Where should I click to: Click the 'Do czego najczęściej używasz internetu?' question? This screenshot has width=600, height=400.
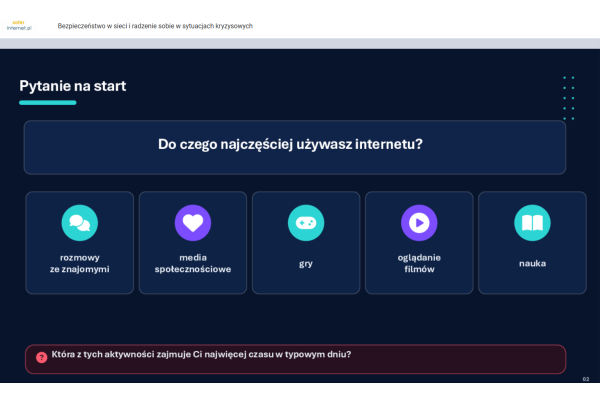290,145
